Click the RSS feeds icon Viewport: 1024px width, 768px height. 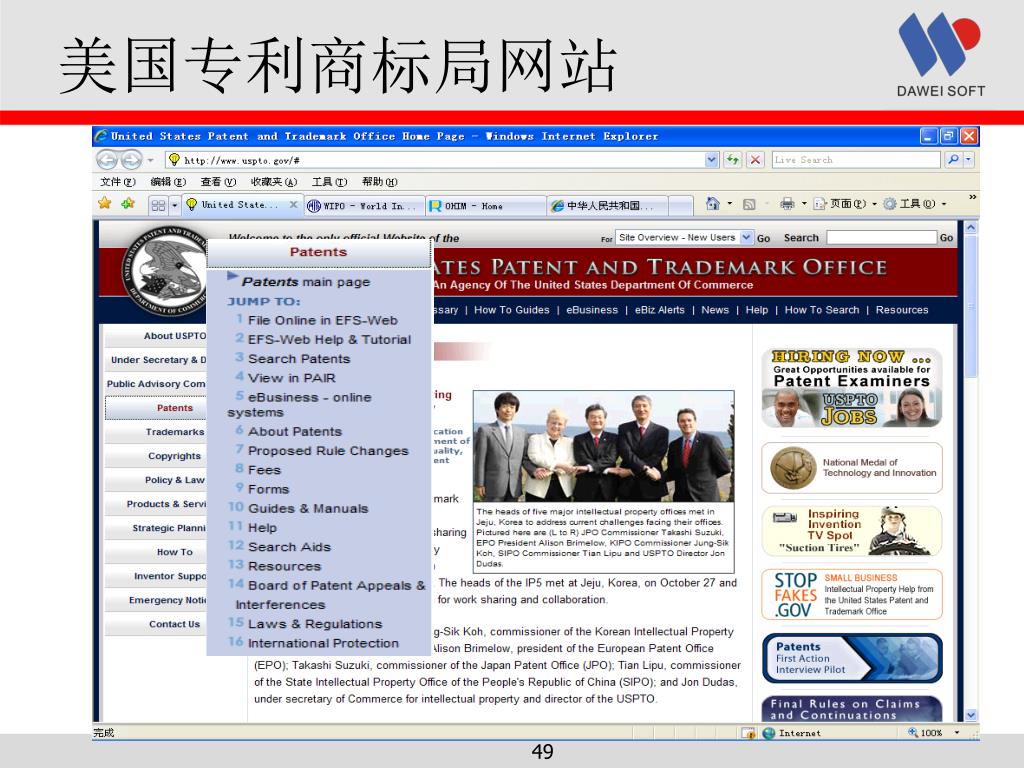click(749, 204)
